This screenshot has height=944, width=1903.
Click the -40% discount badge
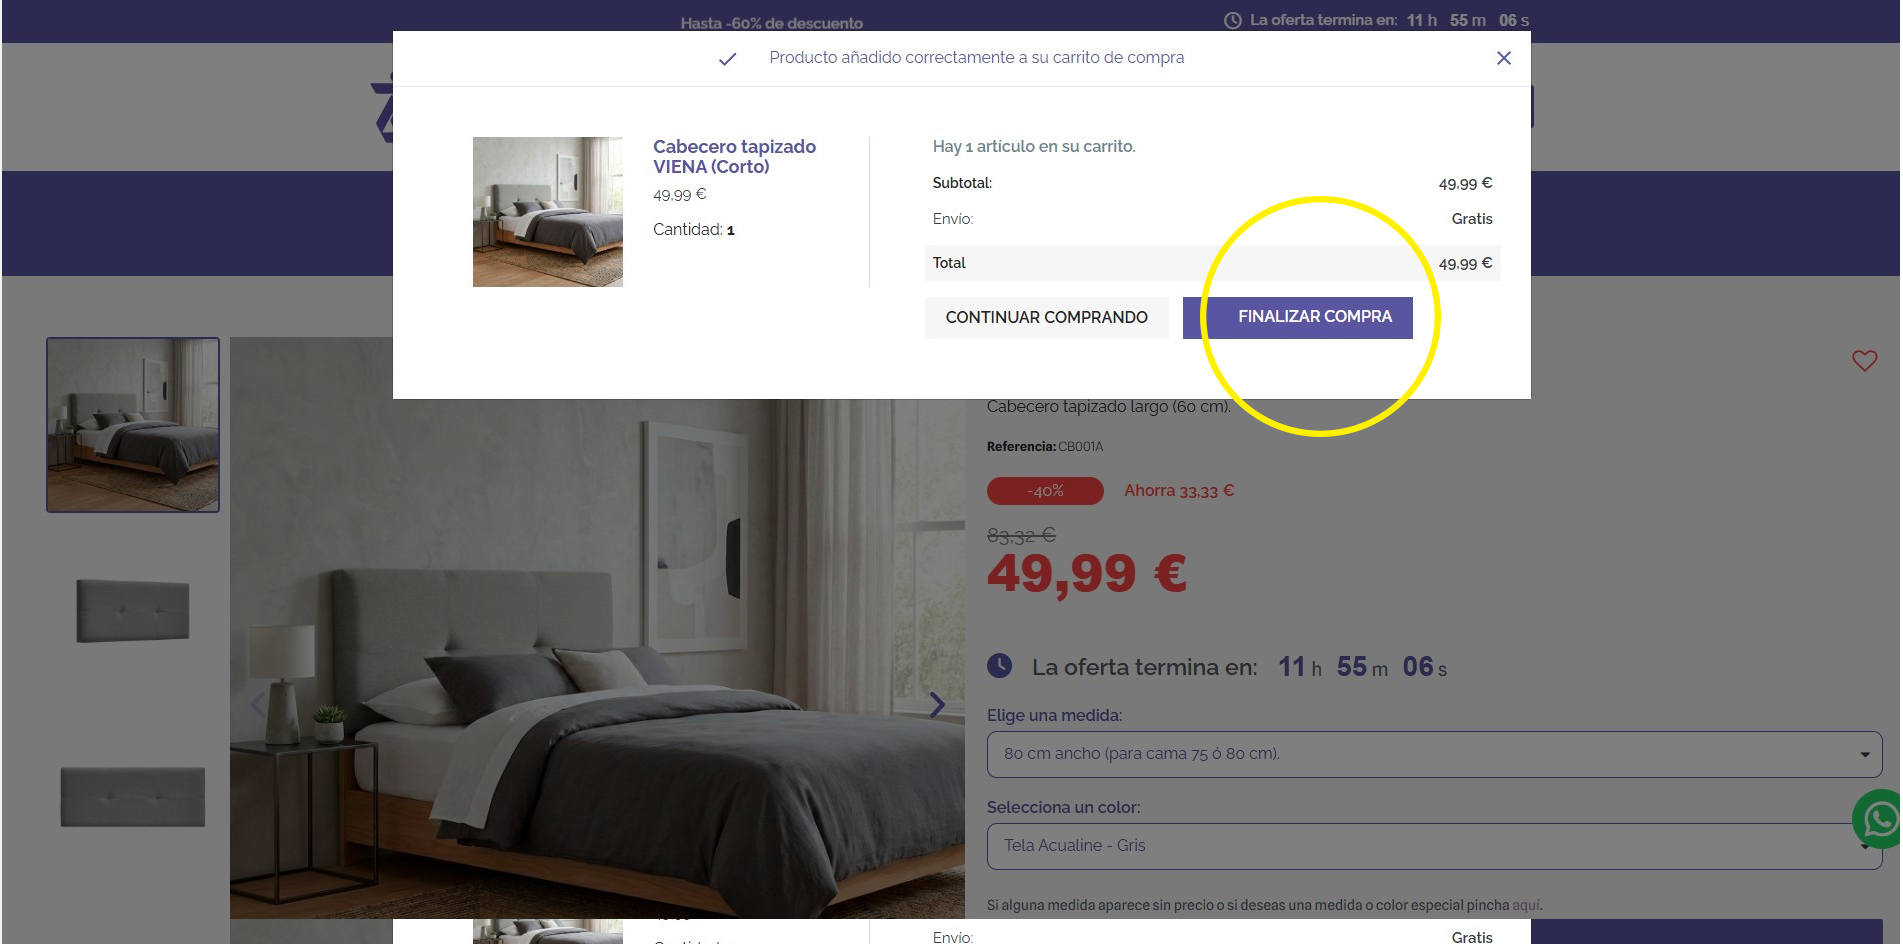click(x=1045, y=491)
